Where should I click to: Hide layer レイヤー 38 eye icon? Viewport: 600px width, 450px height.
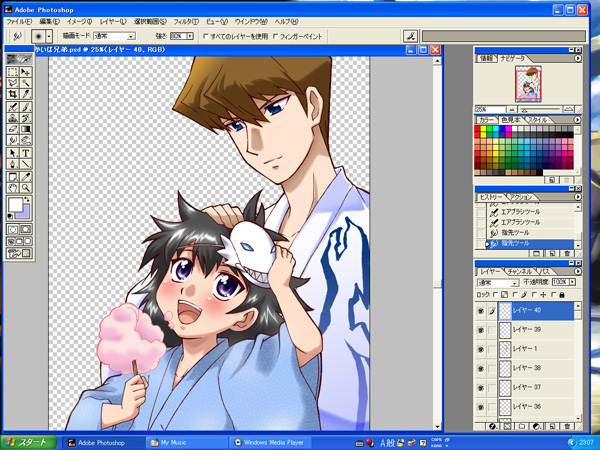pos(481,368)
